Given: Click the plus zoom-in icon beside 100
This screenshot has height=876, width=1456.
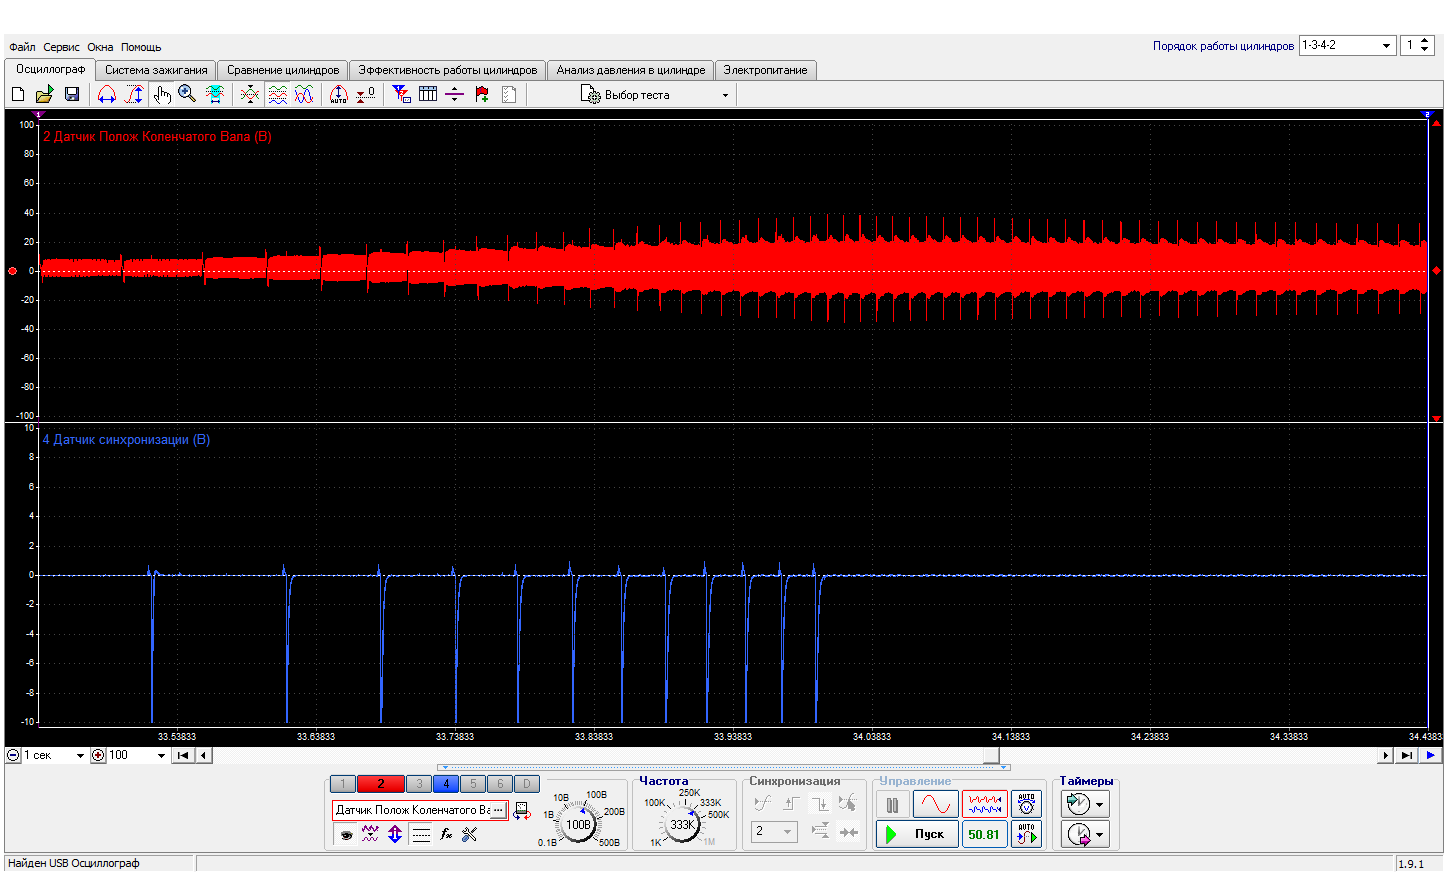Looking at the screenshot, I should tap(98, 755).
